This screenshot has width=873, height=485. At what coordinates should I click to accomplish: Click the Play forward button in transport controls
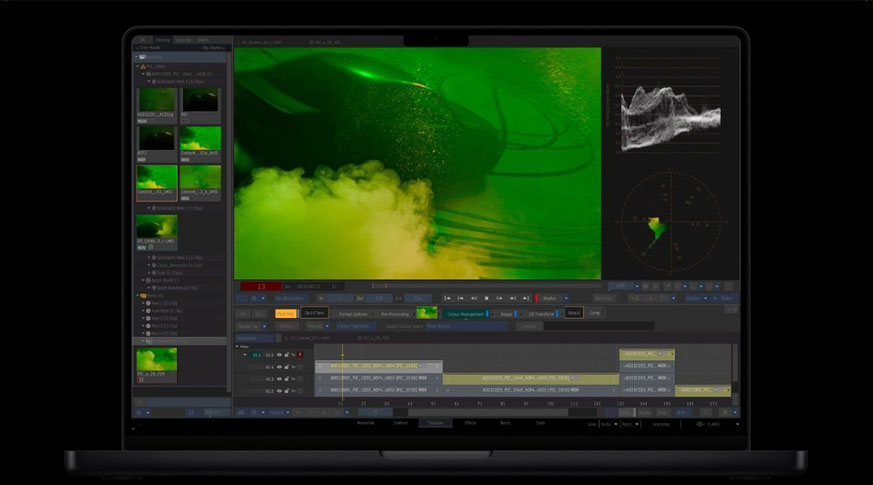tap(500, 298)
